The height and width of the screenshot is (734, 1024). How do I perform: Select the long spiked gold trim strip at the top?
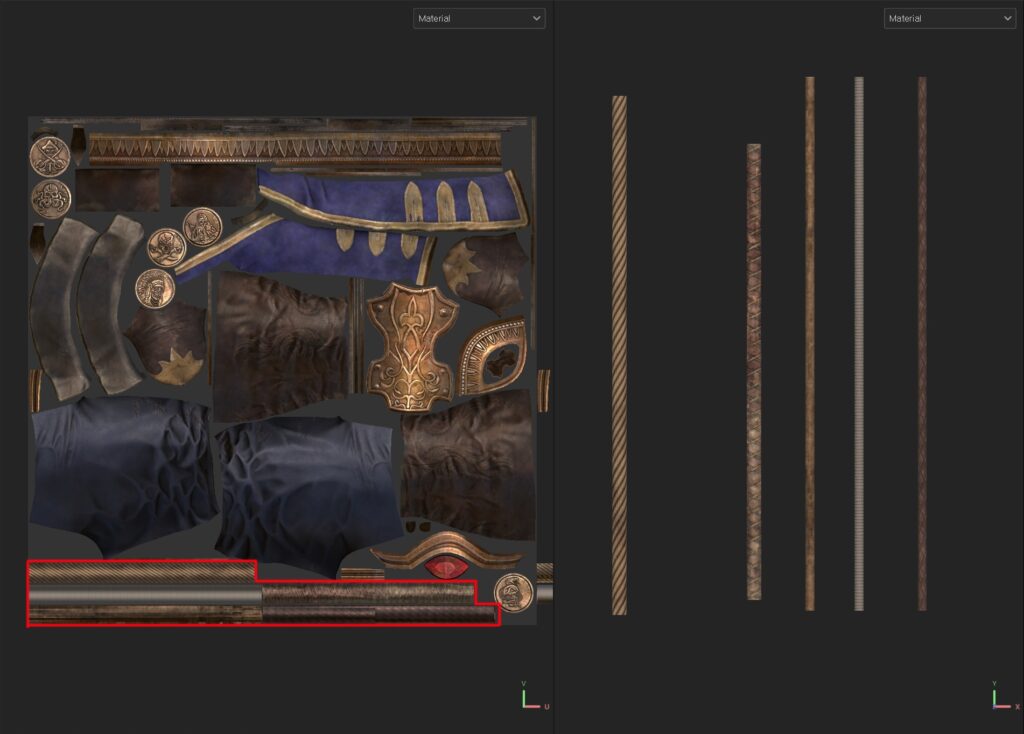click(295, 149)
